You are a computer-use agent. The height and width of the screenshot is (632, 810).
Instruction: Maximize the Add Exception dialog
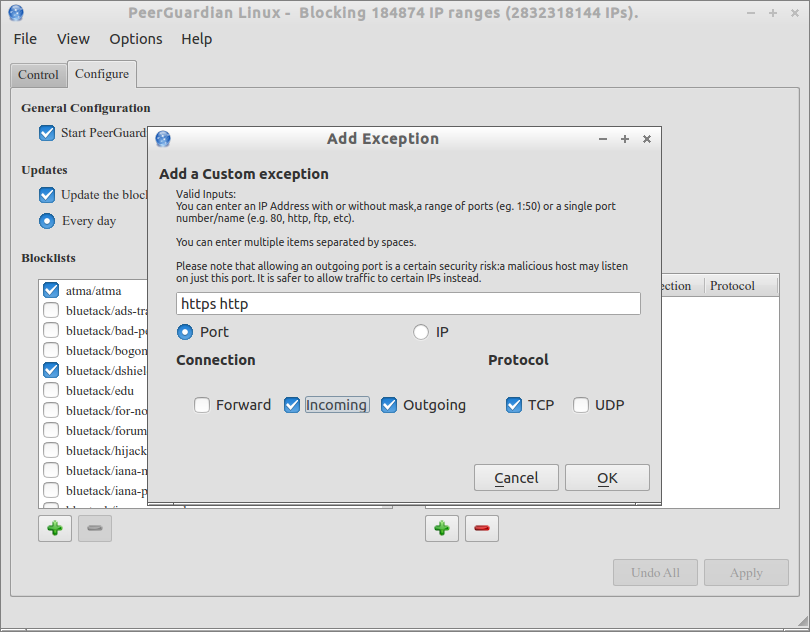coord(625,139)
